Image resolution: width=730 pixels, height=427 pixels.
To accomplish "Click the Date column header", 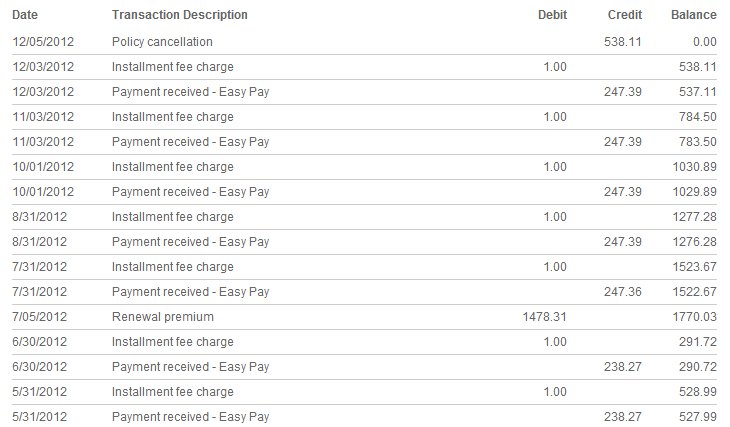I will click(25, 15).
